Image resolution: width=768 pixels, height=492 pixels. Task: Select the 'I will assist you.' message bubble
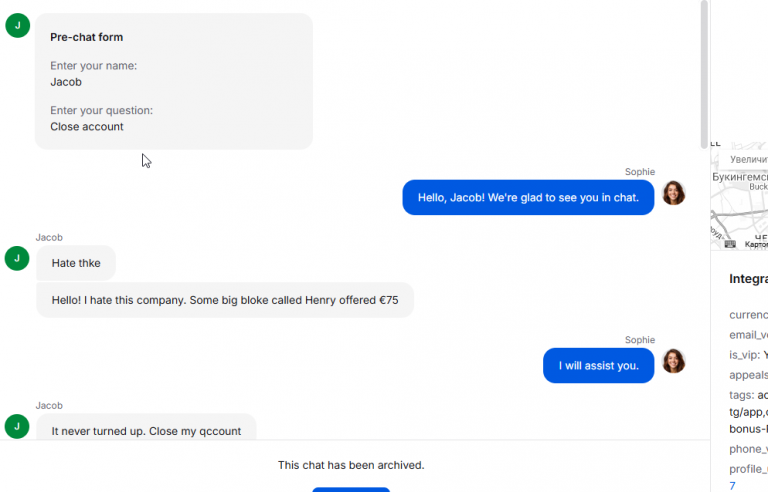pyautogui.click(x=598, y=365)
